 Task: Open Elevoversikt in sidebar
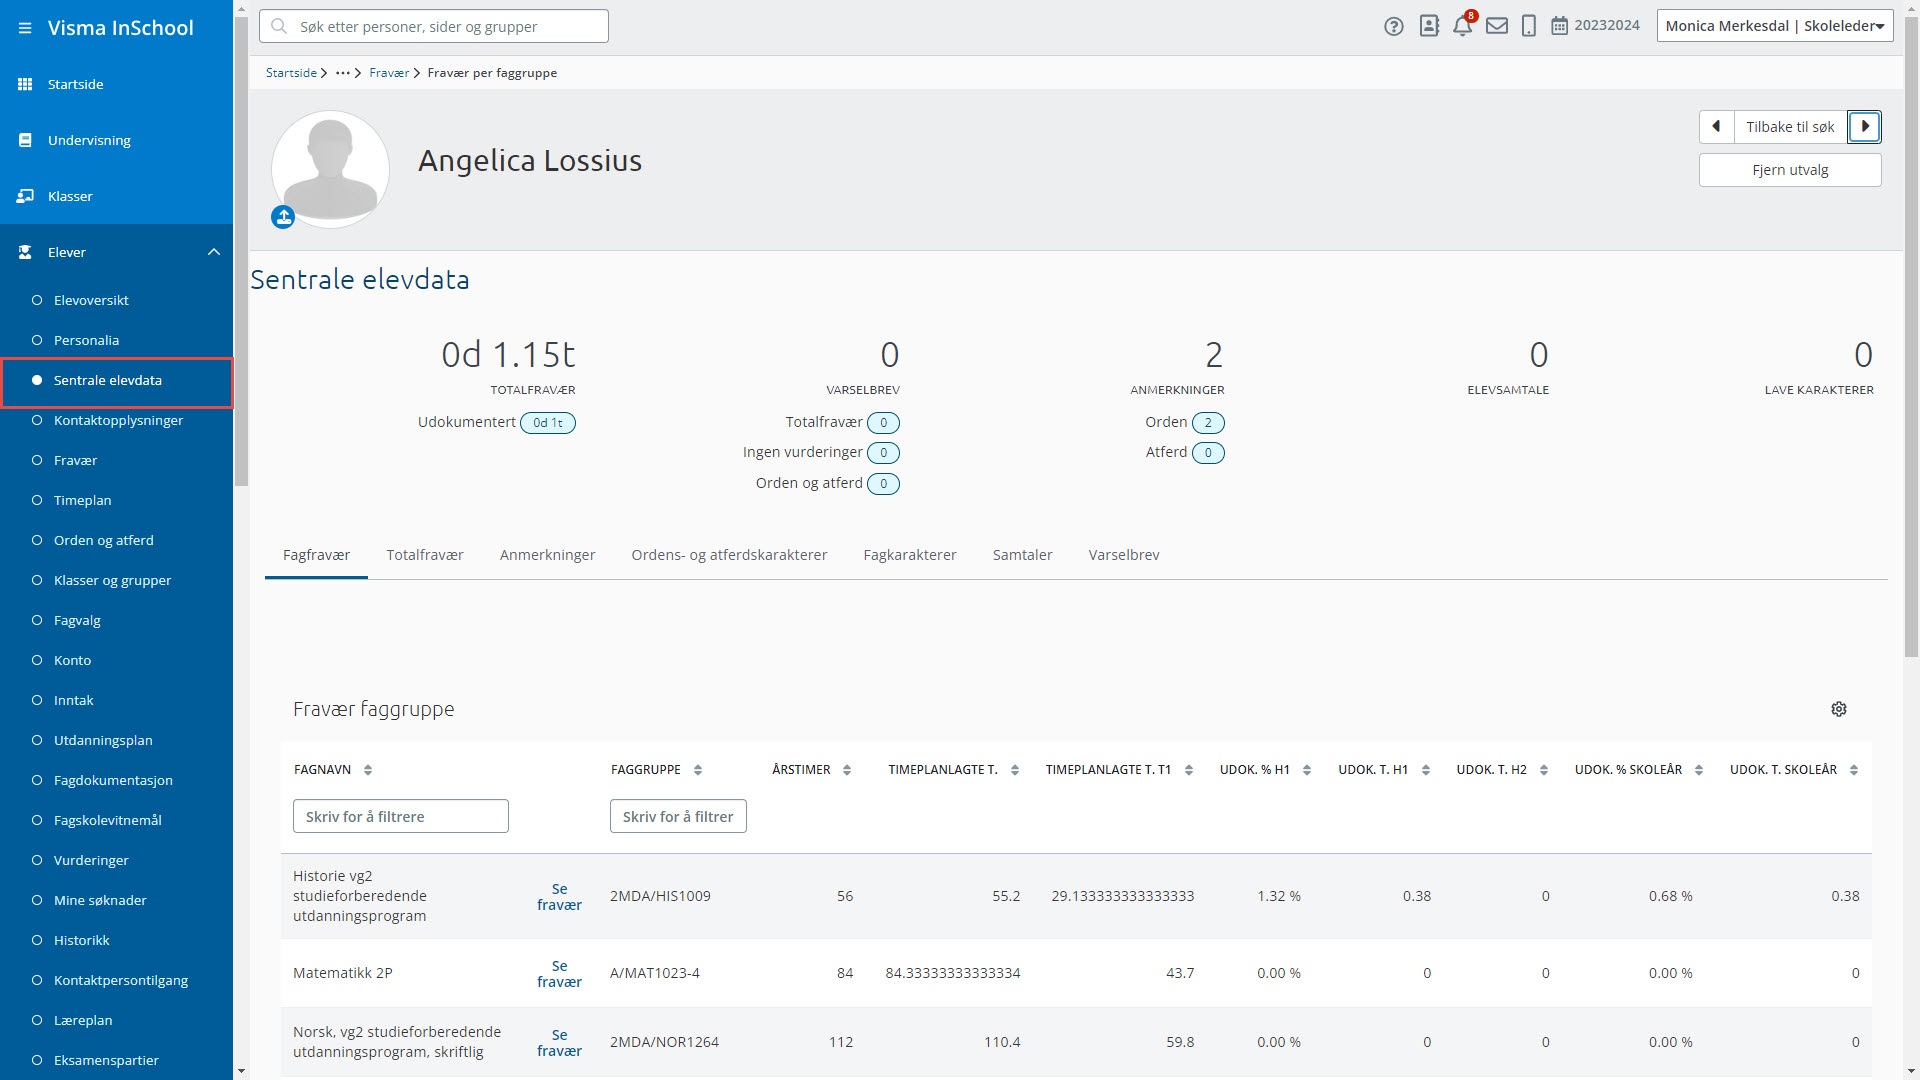91,300
